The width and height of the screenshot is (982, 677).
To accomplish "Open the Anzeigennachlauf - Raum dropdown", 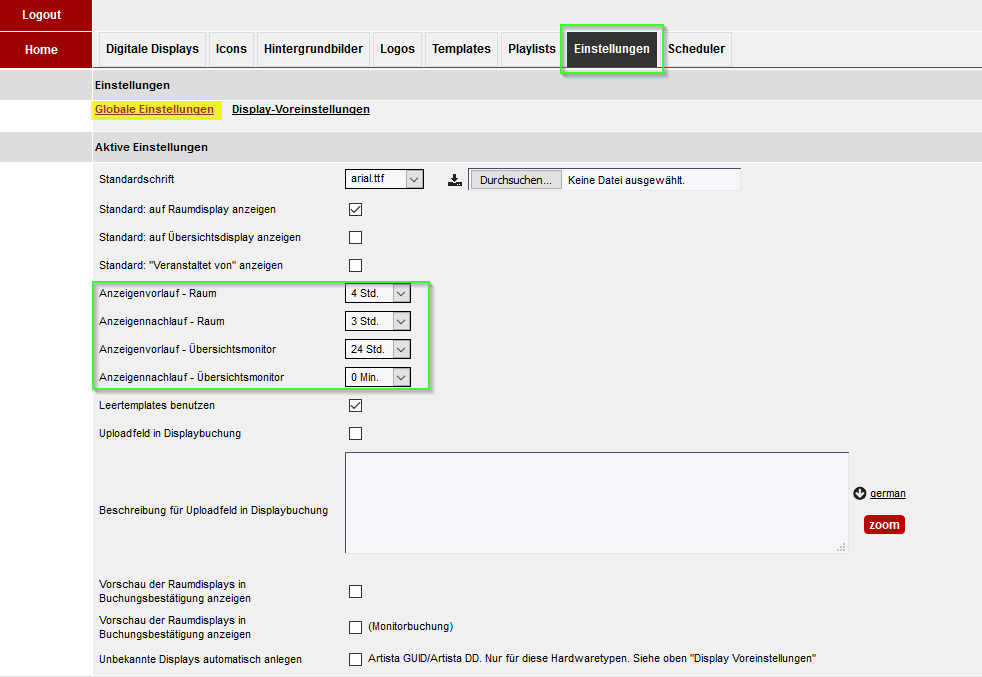I will [378, 321].
